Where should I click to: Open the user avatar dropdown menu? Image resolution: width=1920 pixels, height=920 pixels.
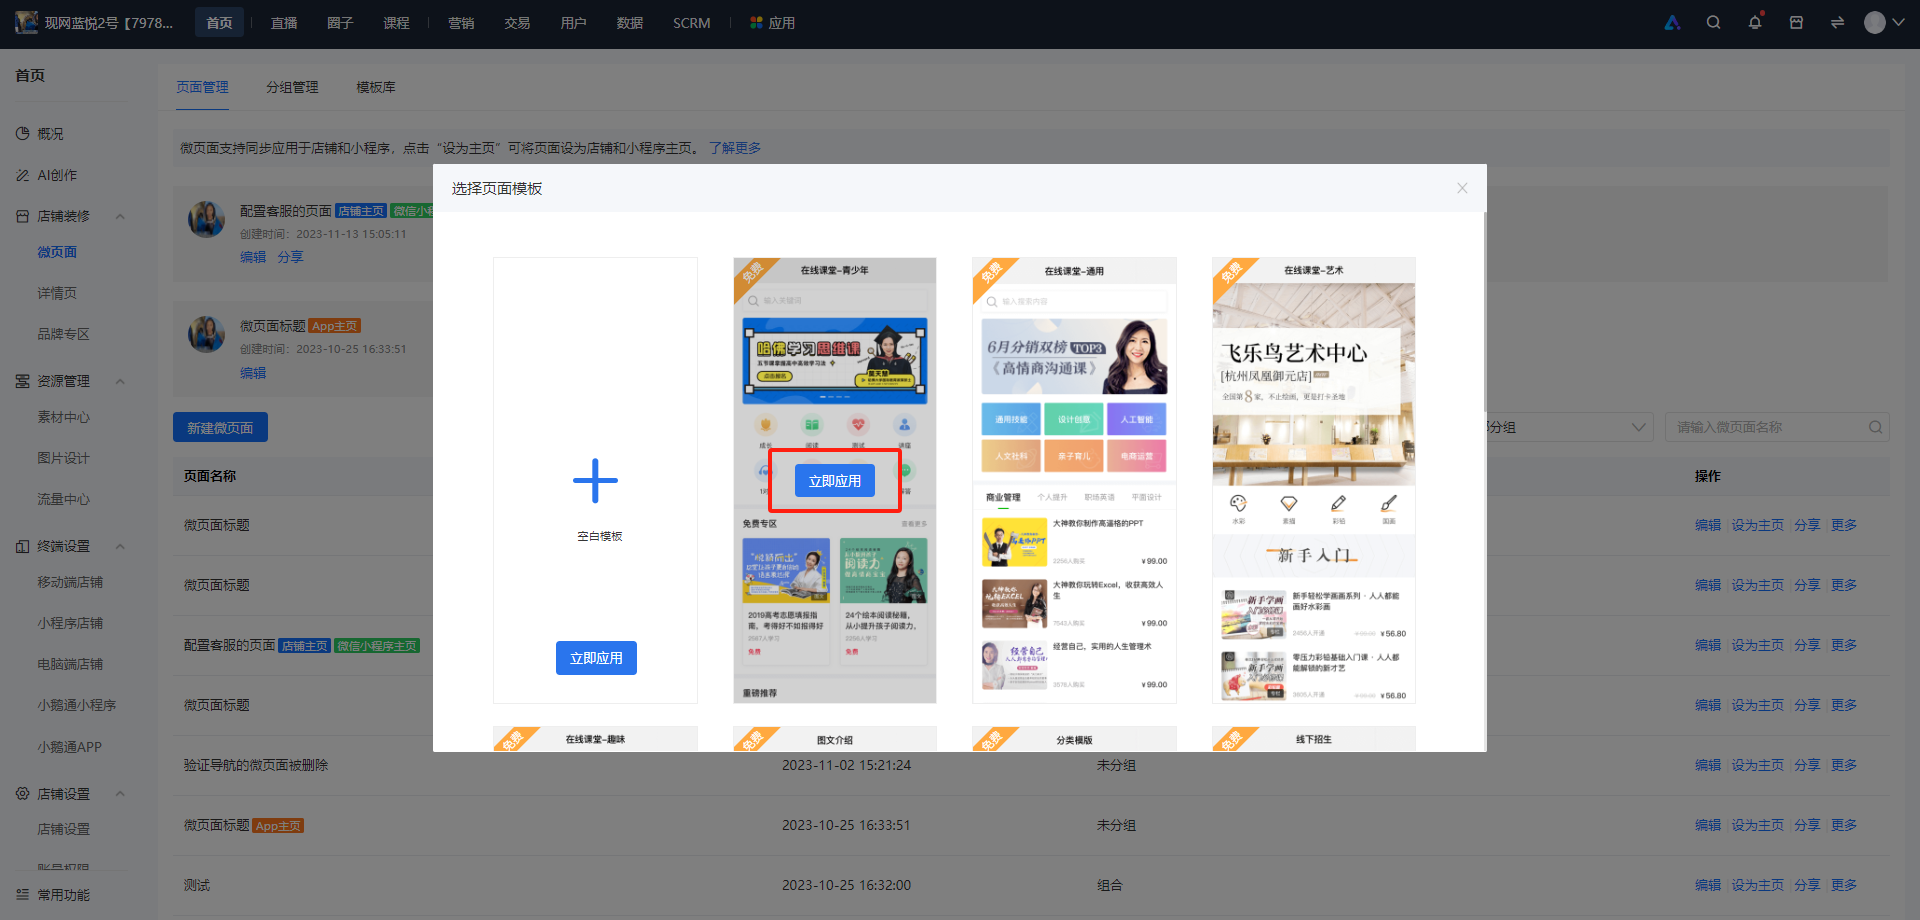click(1884, 22)
